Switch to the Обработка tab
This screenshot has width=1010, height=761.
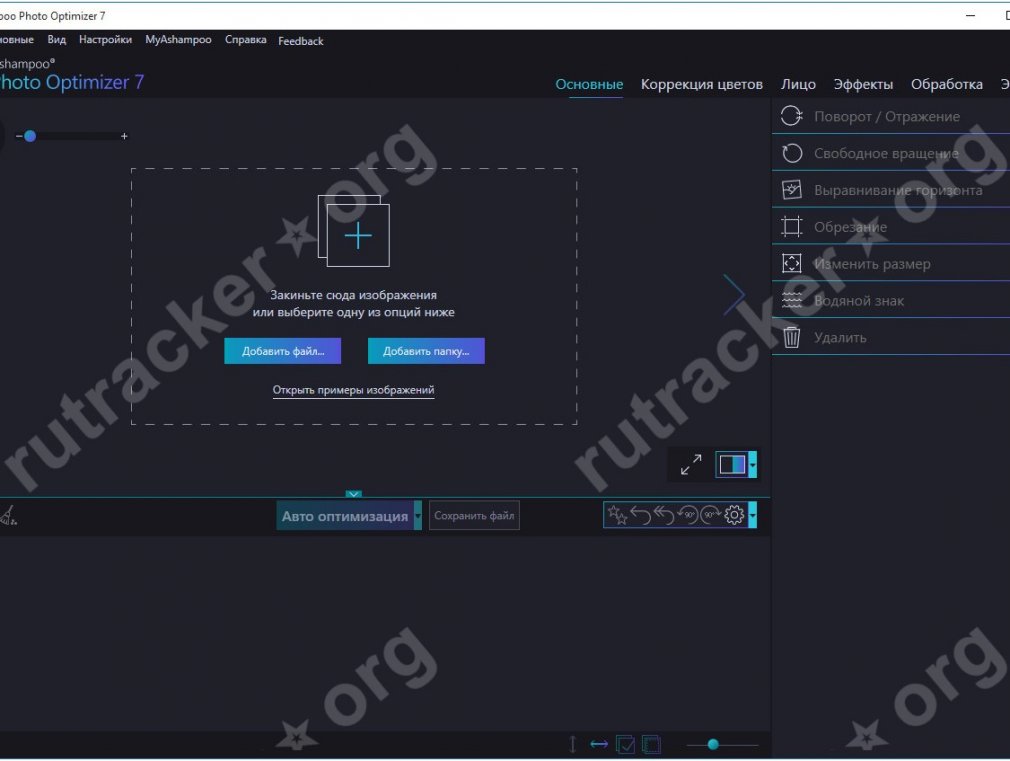pos(947,84)
